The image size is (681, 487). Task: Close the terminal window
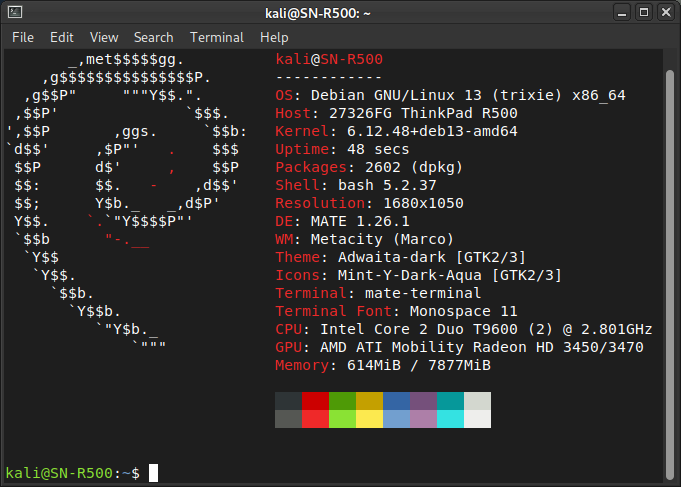665,12
